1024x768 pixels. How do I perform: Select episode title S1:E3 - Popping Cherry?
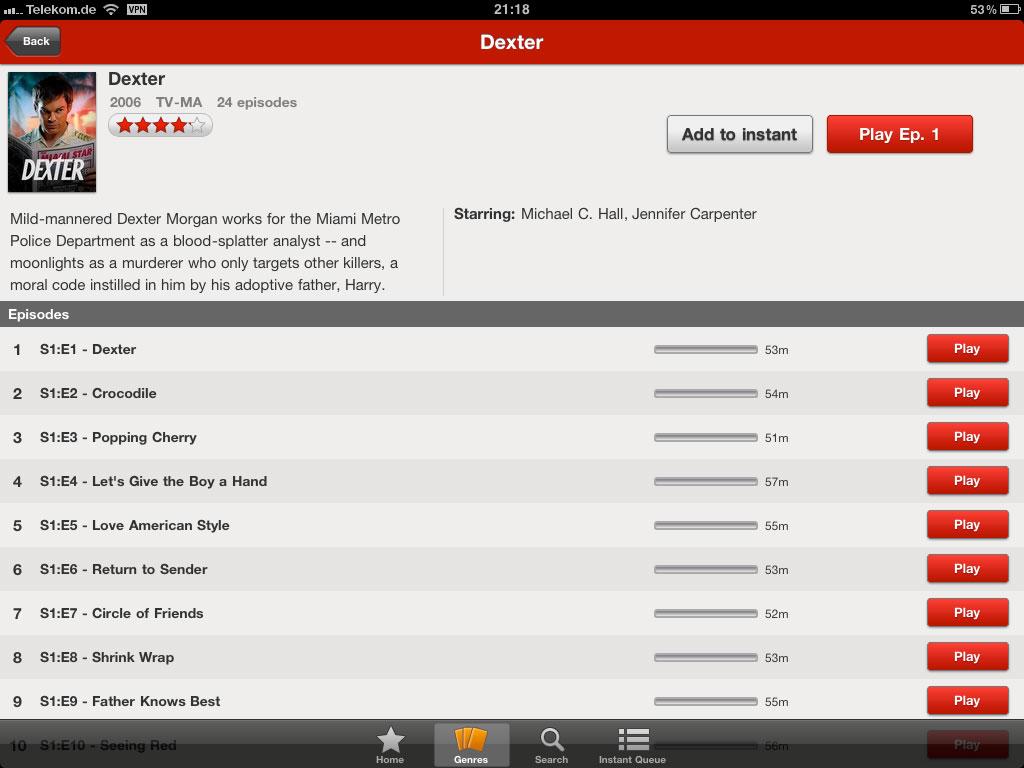(x=118, y=438)
